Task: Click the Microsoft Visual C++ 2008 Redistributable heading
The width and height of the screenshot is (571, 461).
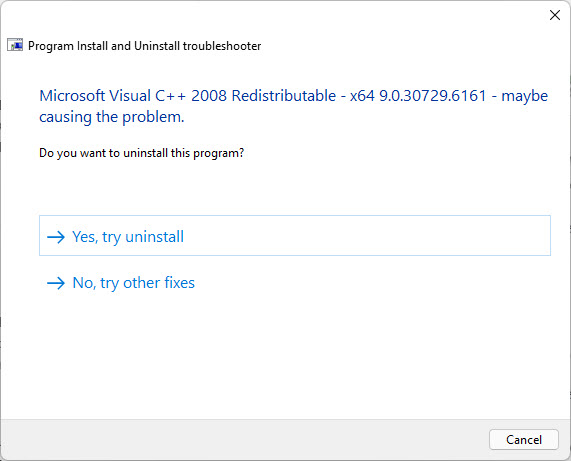Action: pos(294,106)
